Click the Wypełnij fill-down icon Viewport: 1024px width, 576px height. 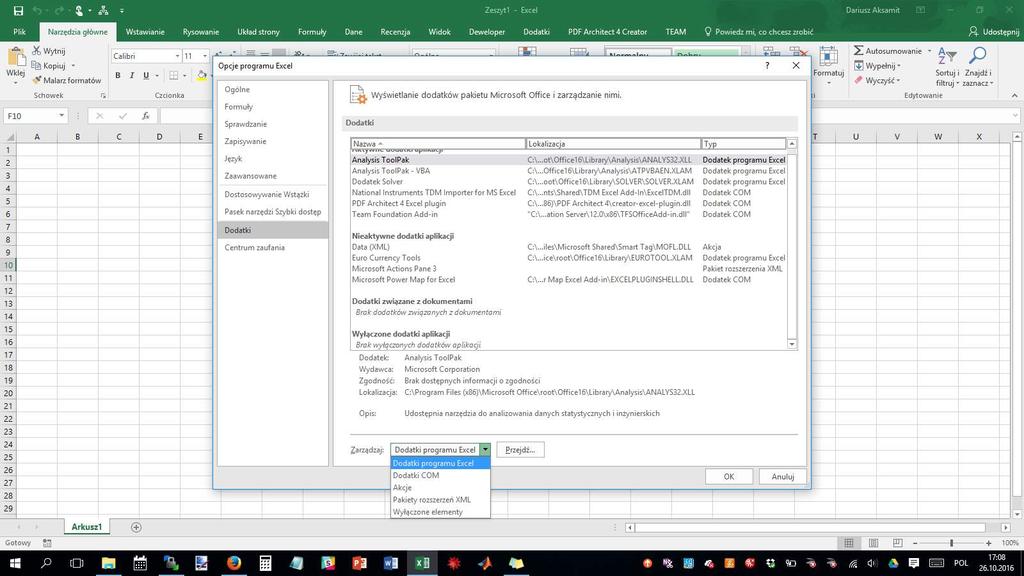point(858,65)
